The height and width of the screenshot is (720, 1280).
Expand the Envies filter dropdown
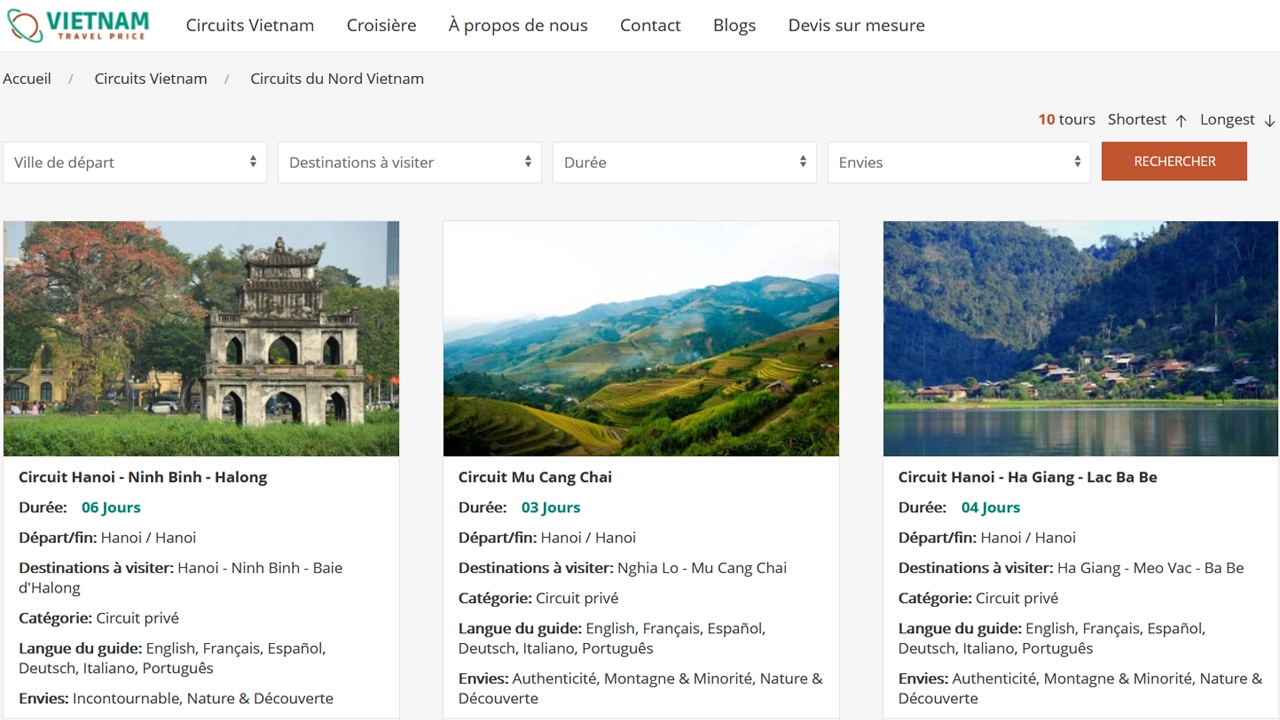(x=959, y=162)
